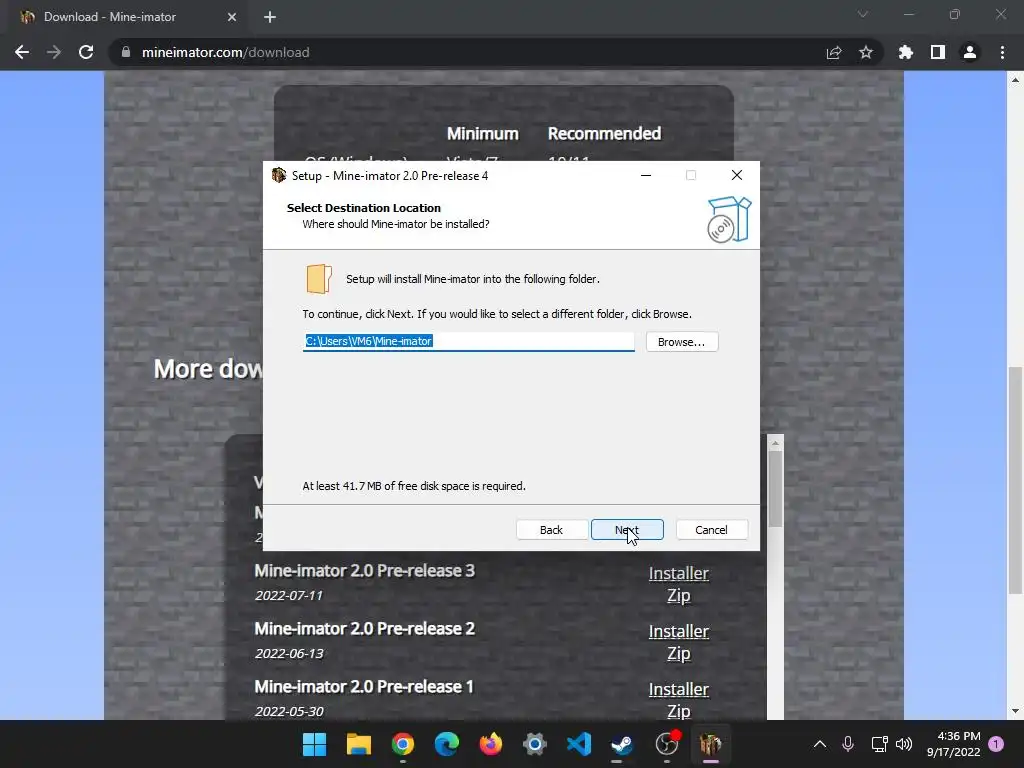Open the clock showing 4:36 PM
The width and height of the screenshot is (1024, 768).
pos(953,744)
